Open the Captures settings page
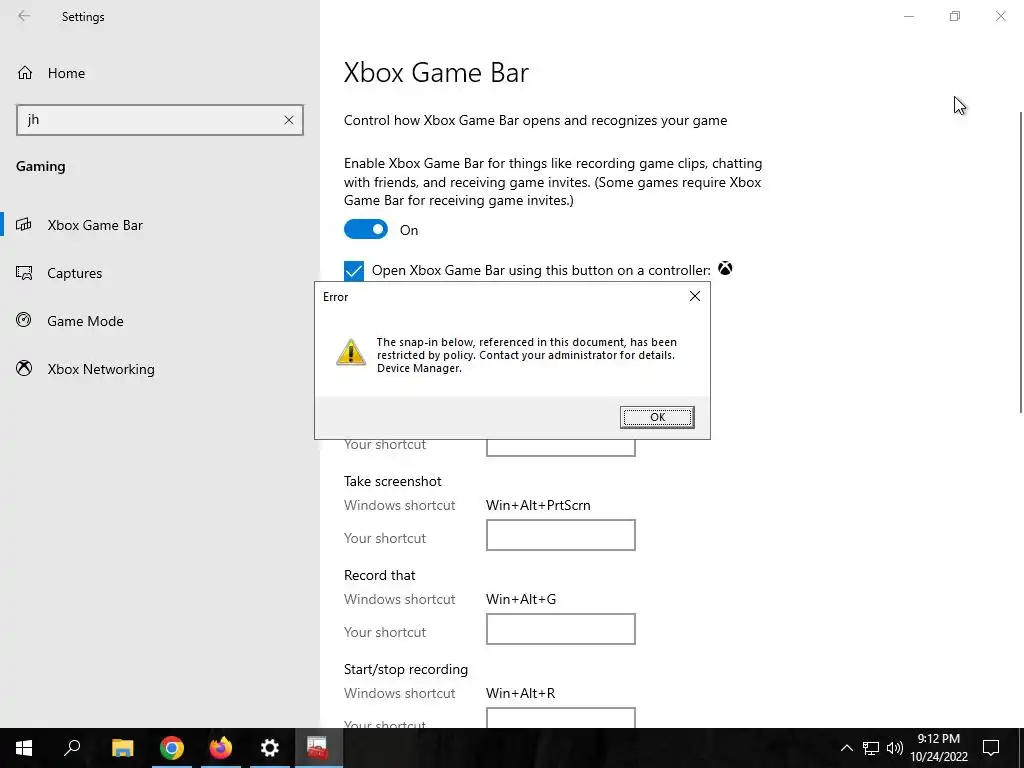Viewport: 1024px width, 768px height. [160, 273]
